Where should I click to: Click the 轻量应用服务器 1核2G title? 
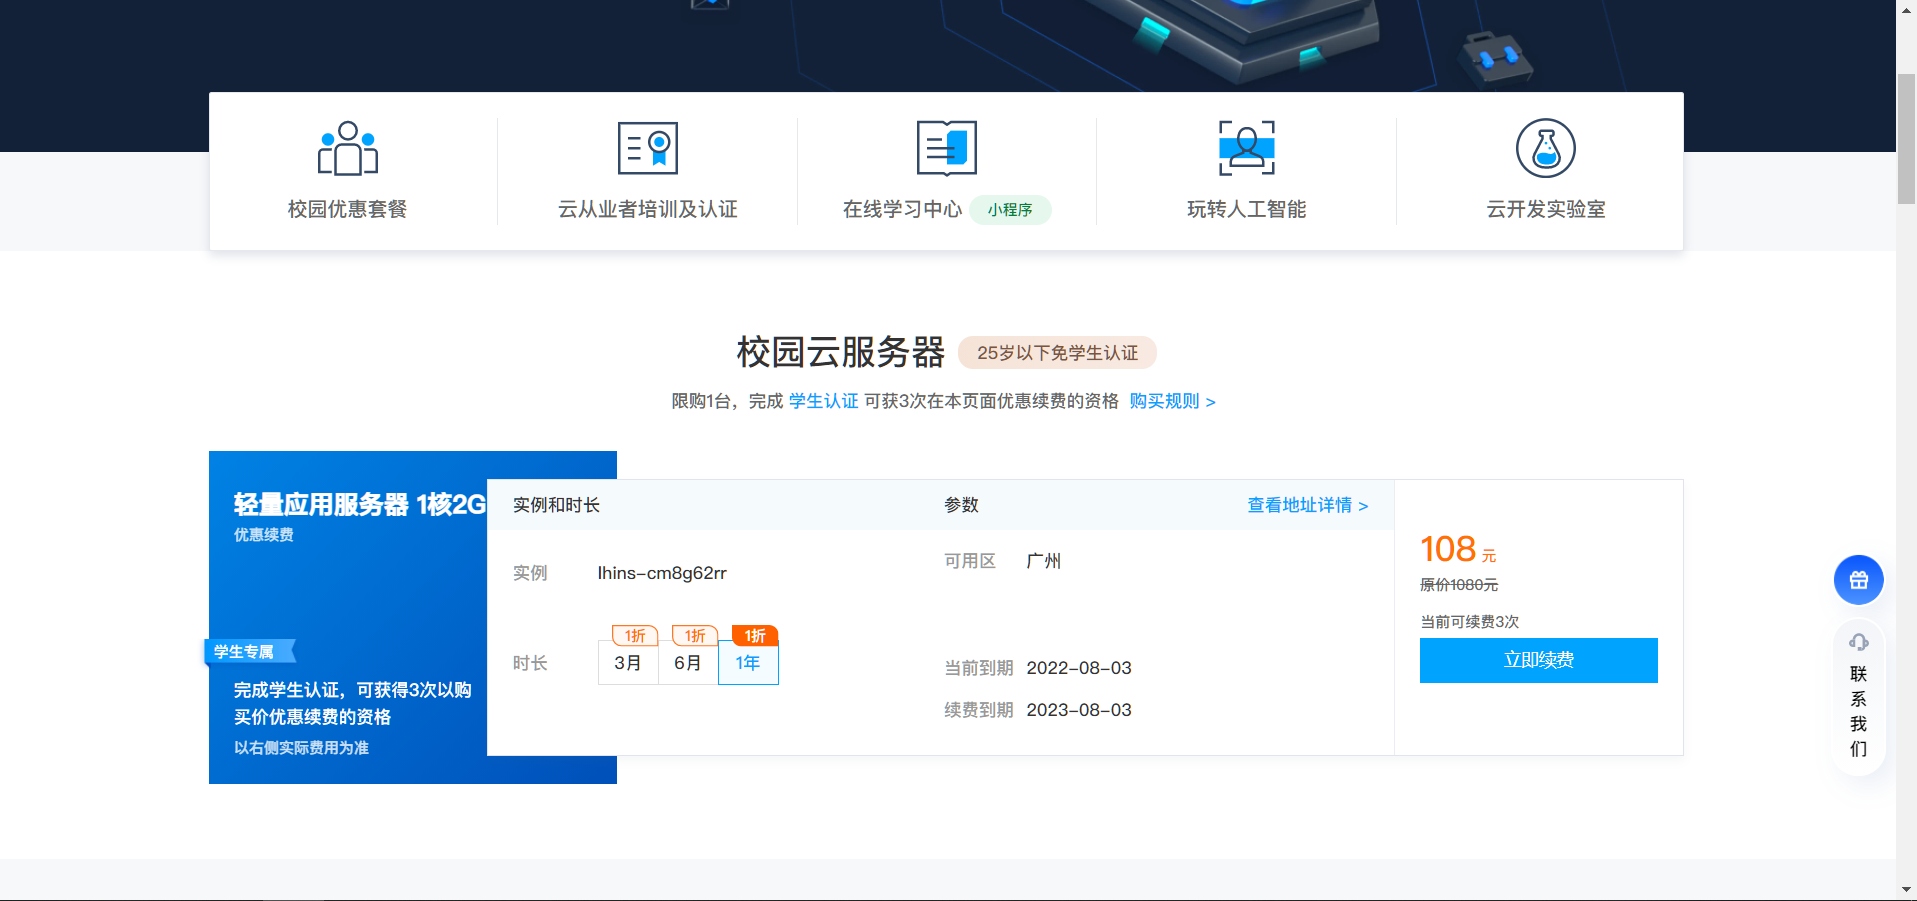pyautogui.click(x=360, y=504)
